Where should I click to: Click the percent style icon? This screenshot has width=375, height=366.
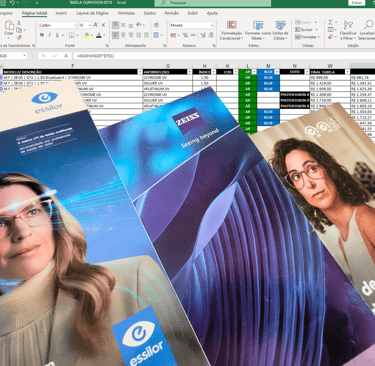(185, 35)
